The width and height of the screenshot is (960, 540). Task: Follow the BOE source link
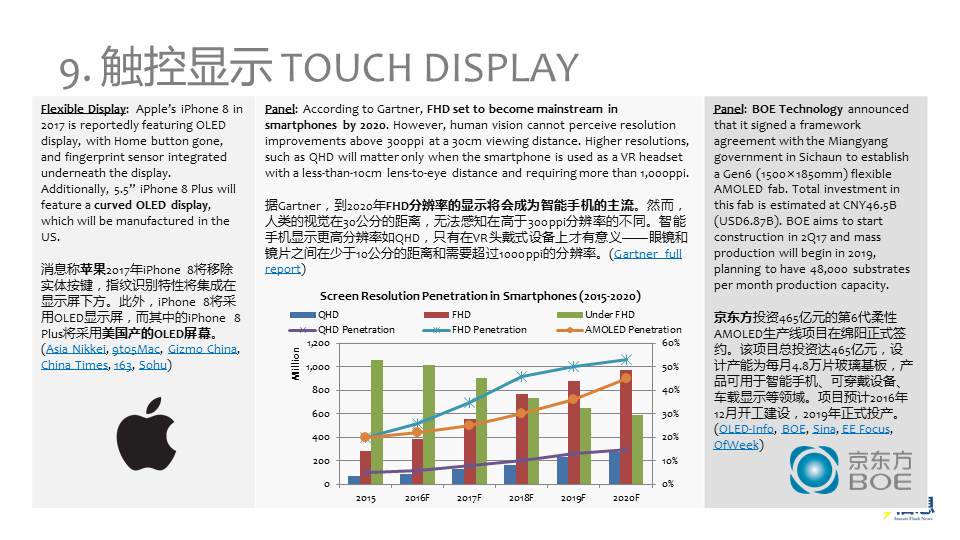(x=793, y=429)
